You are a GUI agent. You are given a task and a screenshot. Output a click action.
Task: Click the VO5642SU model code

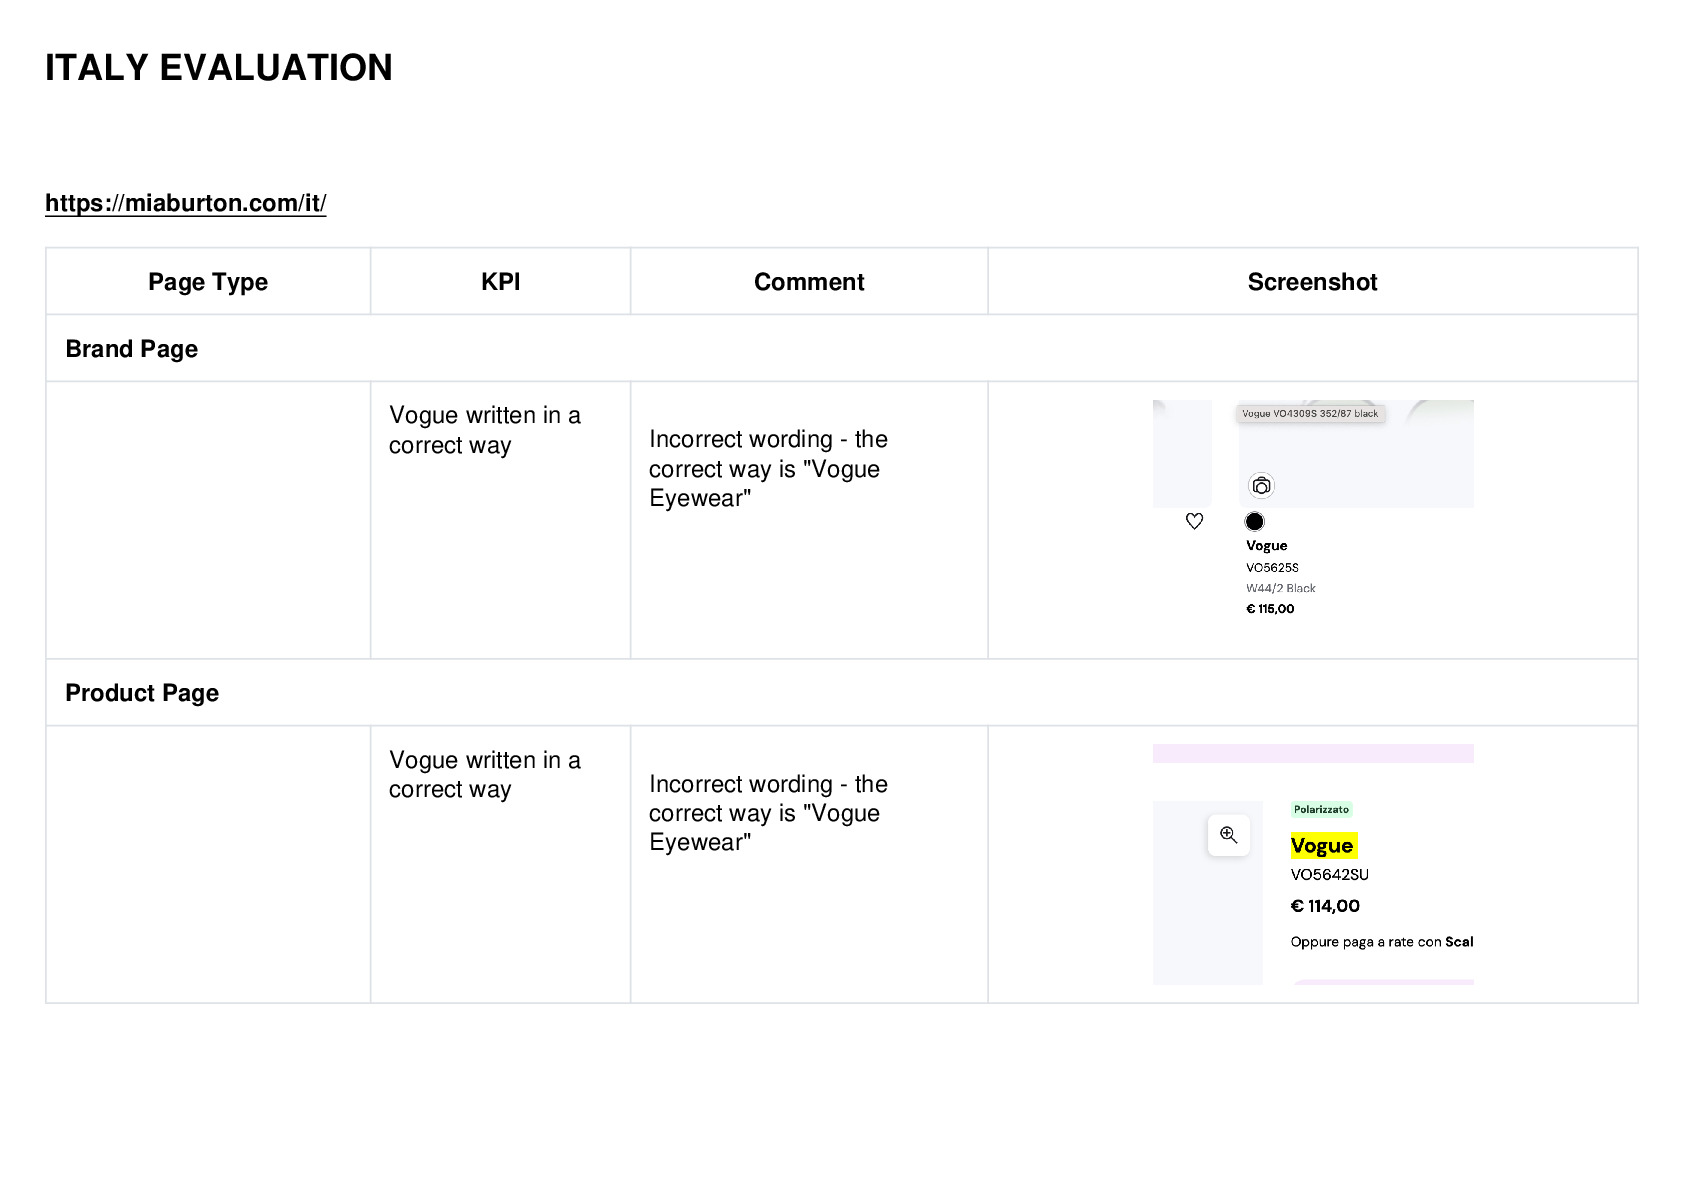(1330, 875)
